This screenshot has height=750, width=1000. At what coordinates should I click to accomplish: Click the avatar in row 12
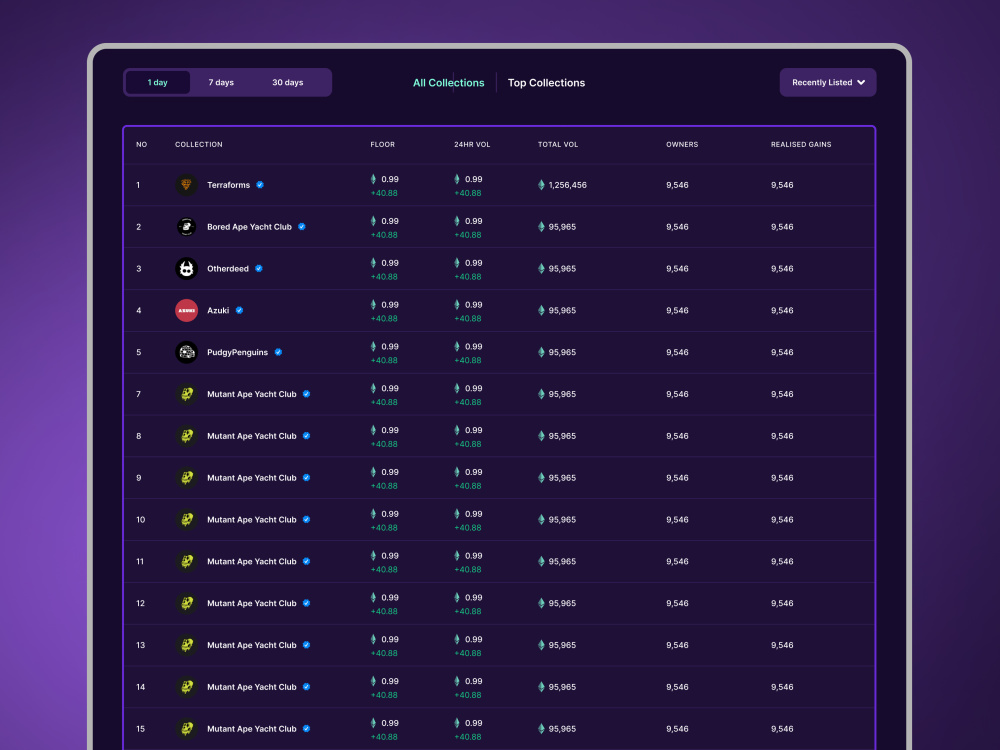pyautogui.click(x=186, y=603)
